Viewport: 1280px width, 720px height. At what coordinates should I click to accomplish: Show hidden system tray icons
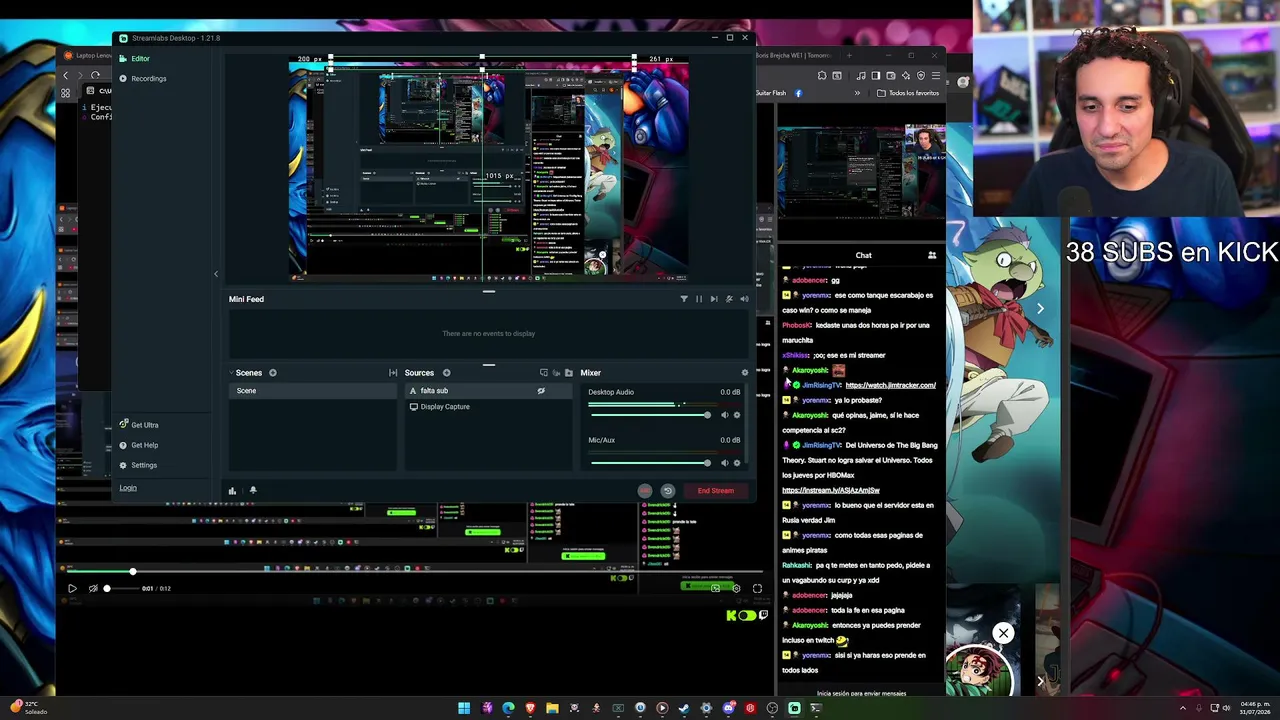coord(1182,708)
